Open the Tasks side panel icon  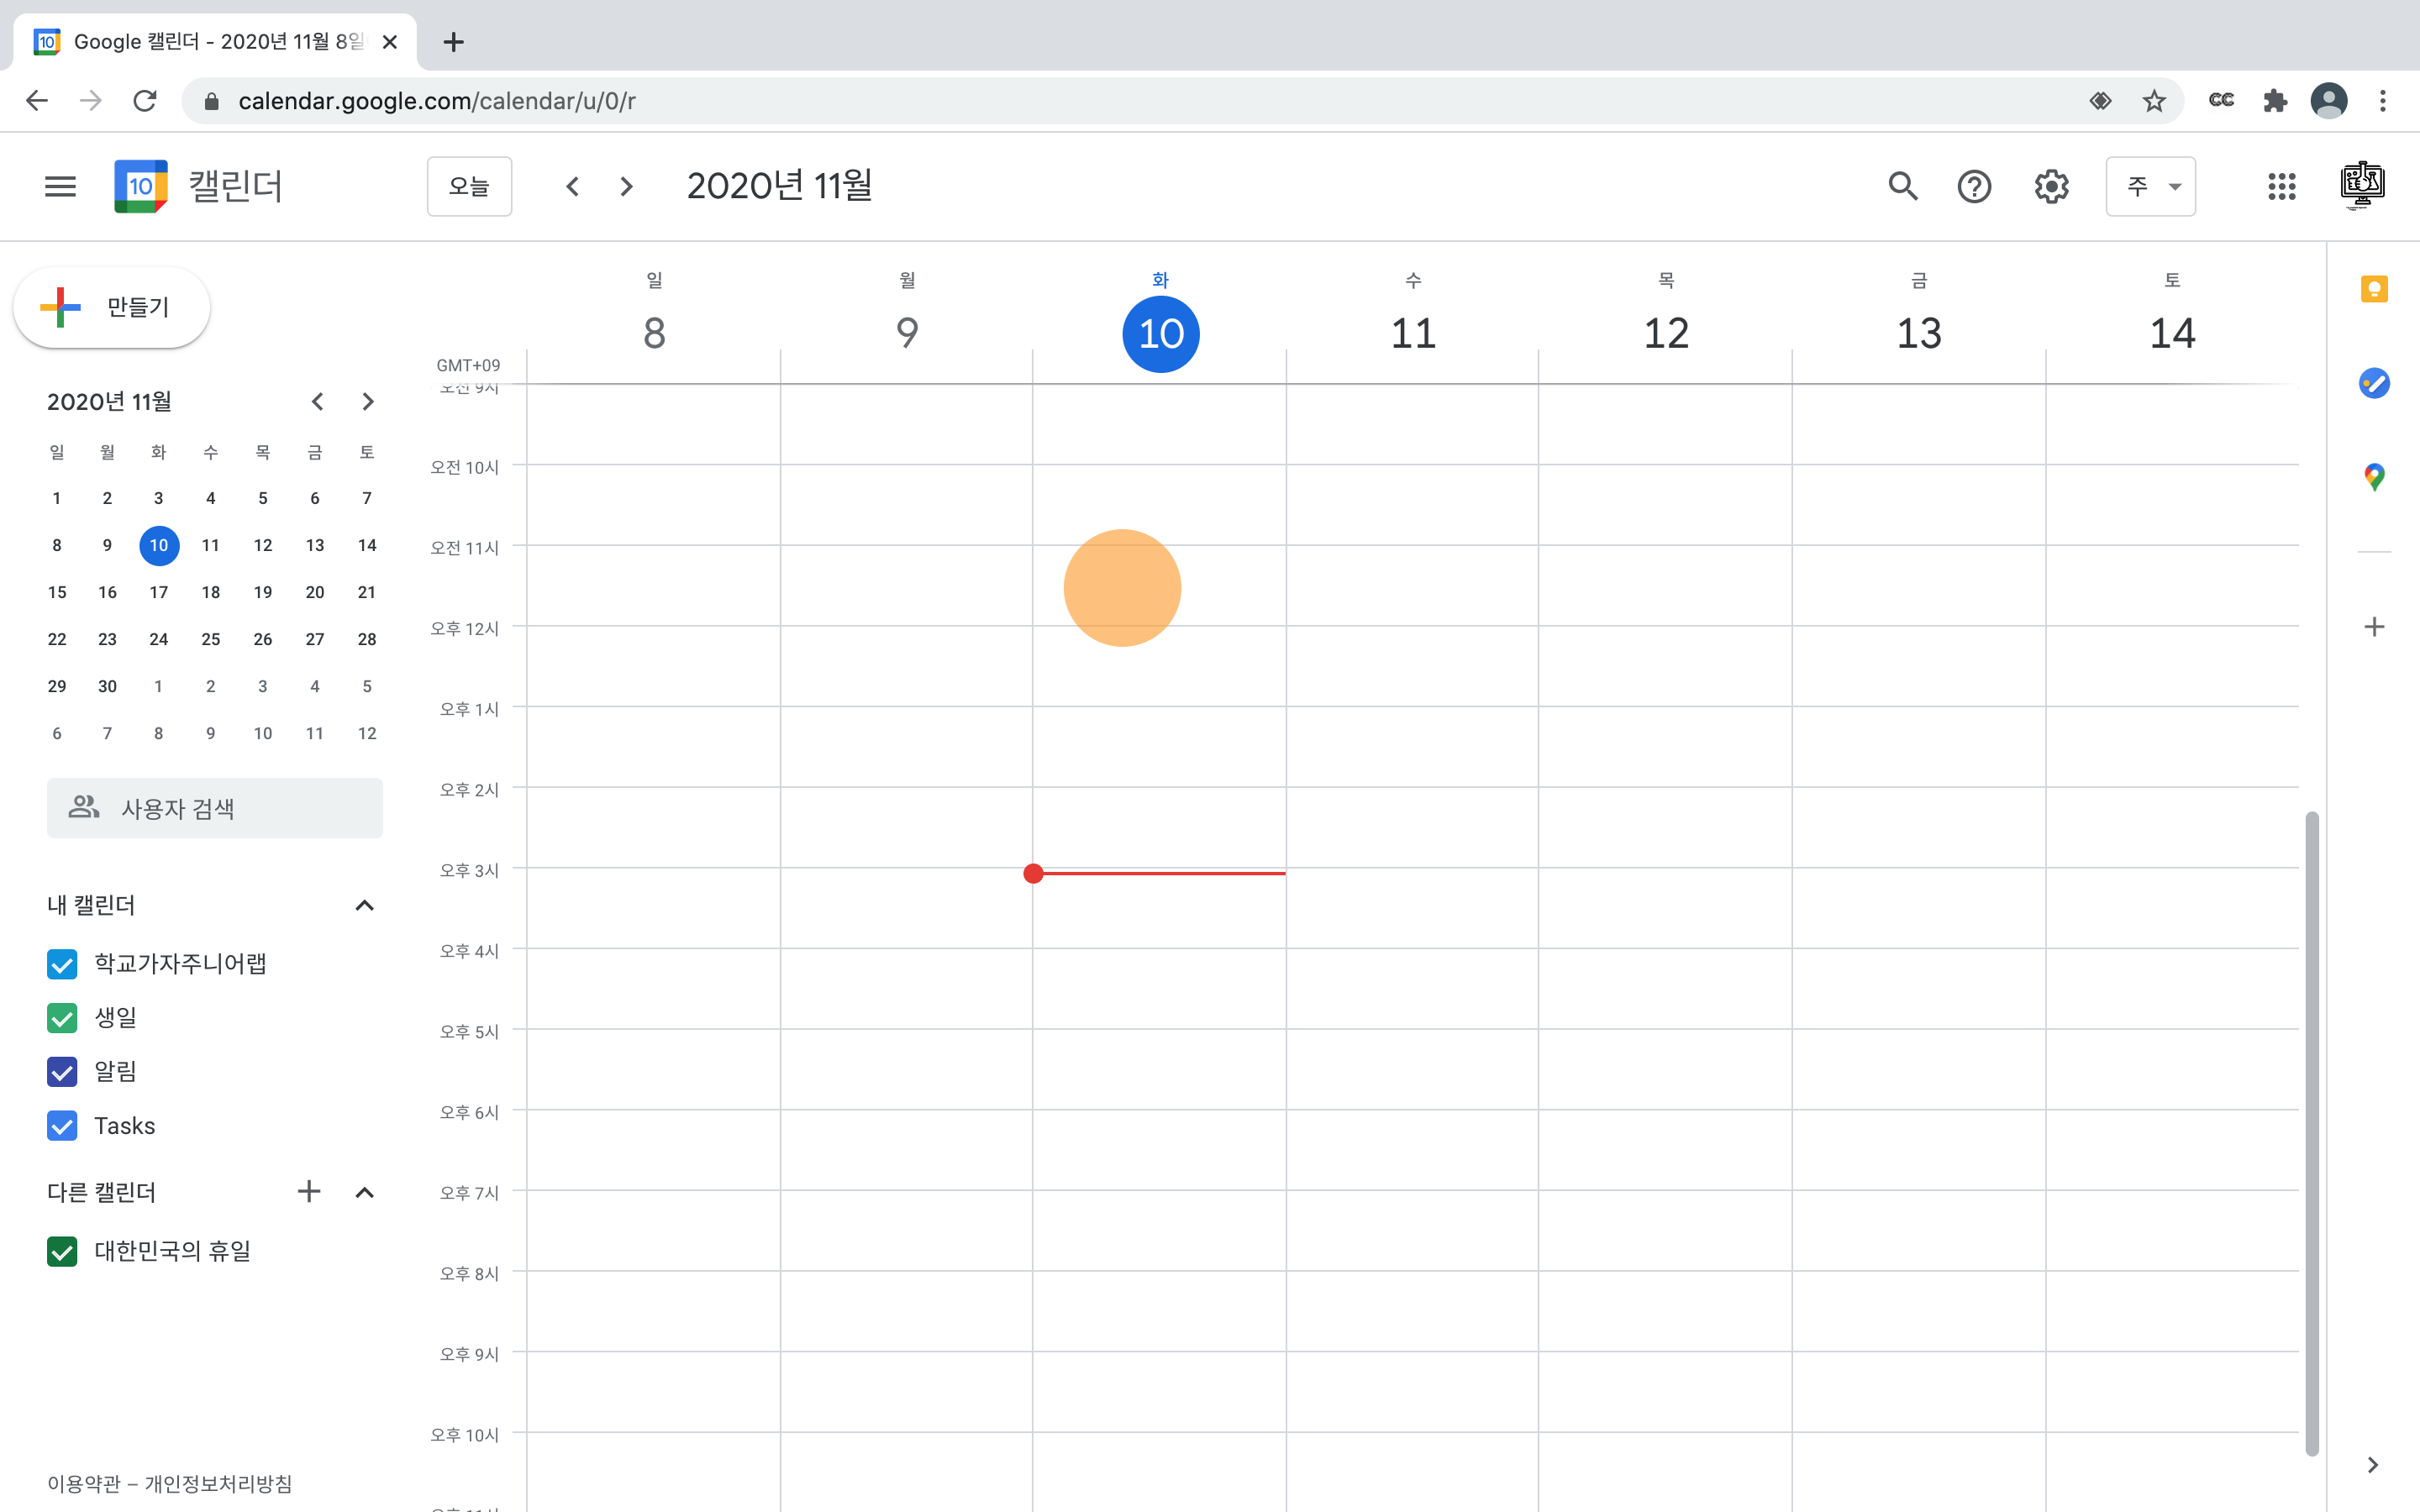(2374, 383)
